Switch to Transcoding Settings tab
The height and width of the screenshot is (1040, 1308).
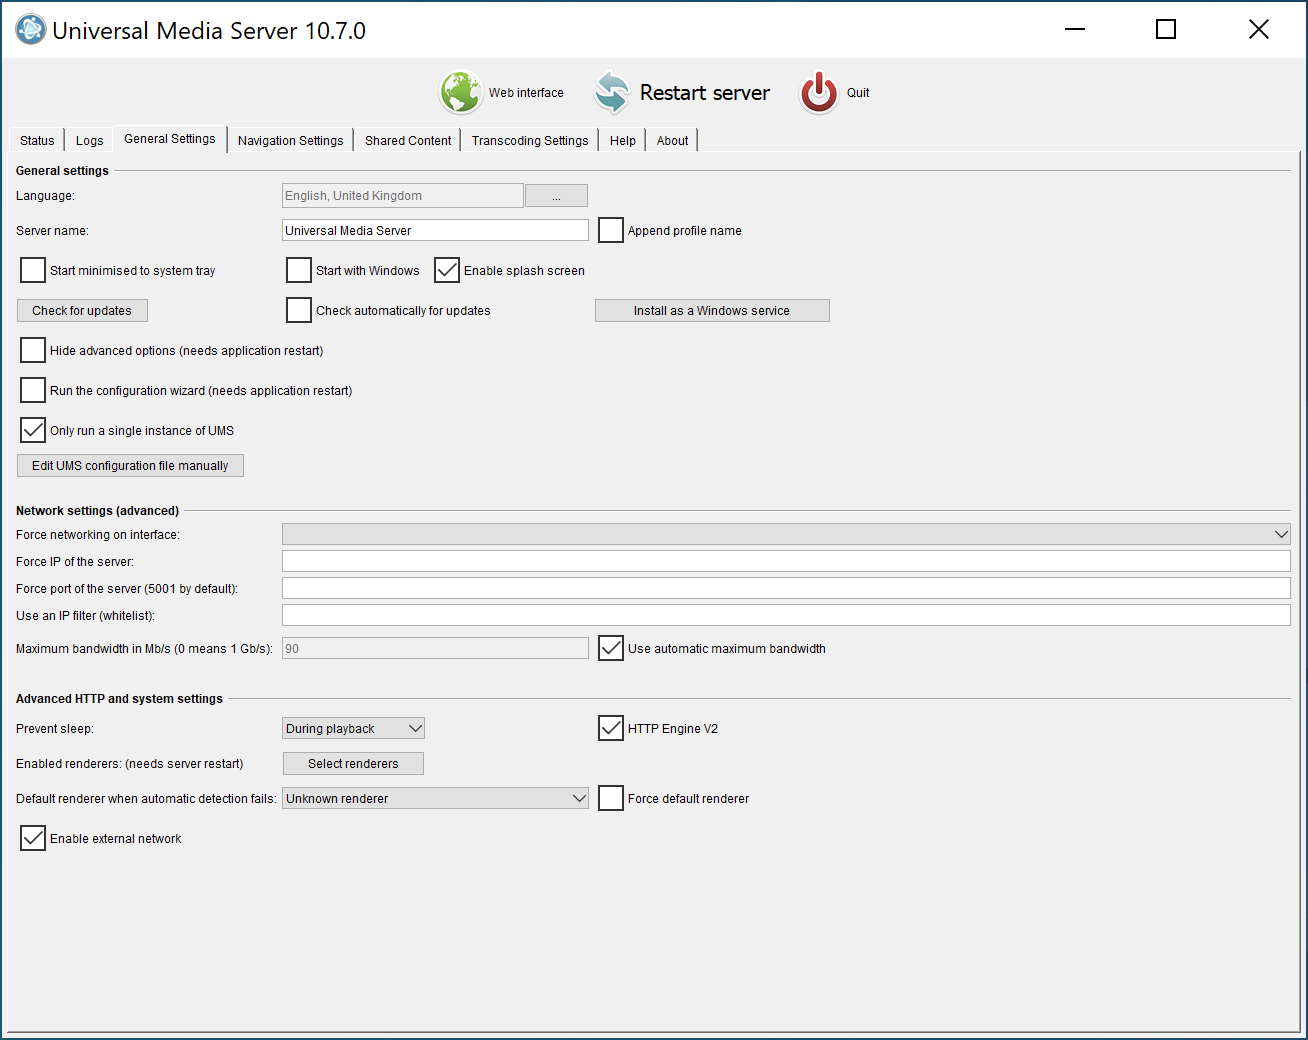click(530, 140)
